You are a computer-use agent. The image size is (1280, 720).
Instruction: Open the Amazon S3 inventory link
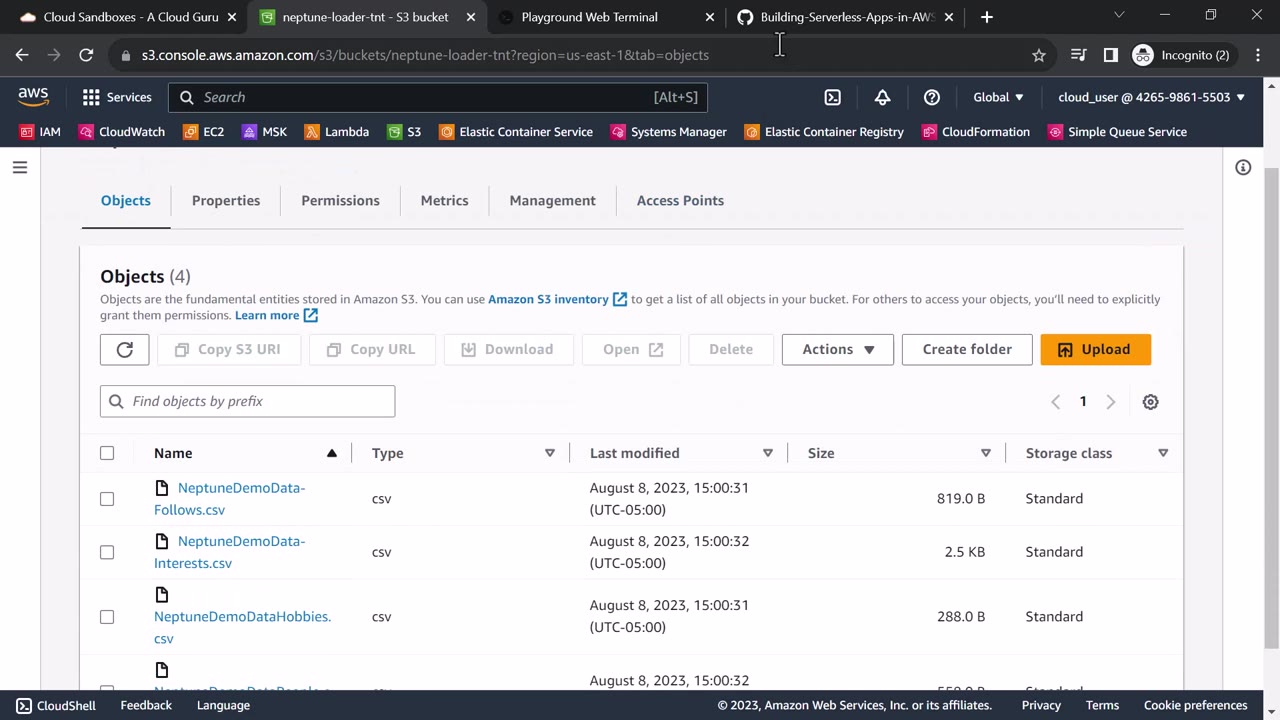pyautogui.click(x=557, y=299)
